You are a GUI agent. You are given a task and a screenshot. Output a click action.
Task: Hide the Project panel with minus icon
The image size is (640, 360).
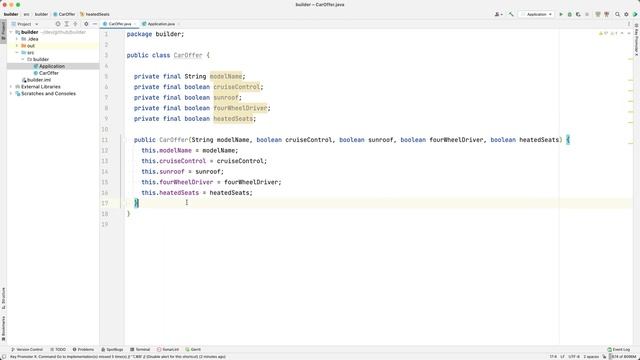95,24
